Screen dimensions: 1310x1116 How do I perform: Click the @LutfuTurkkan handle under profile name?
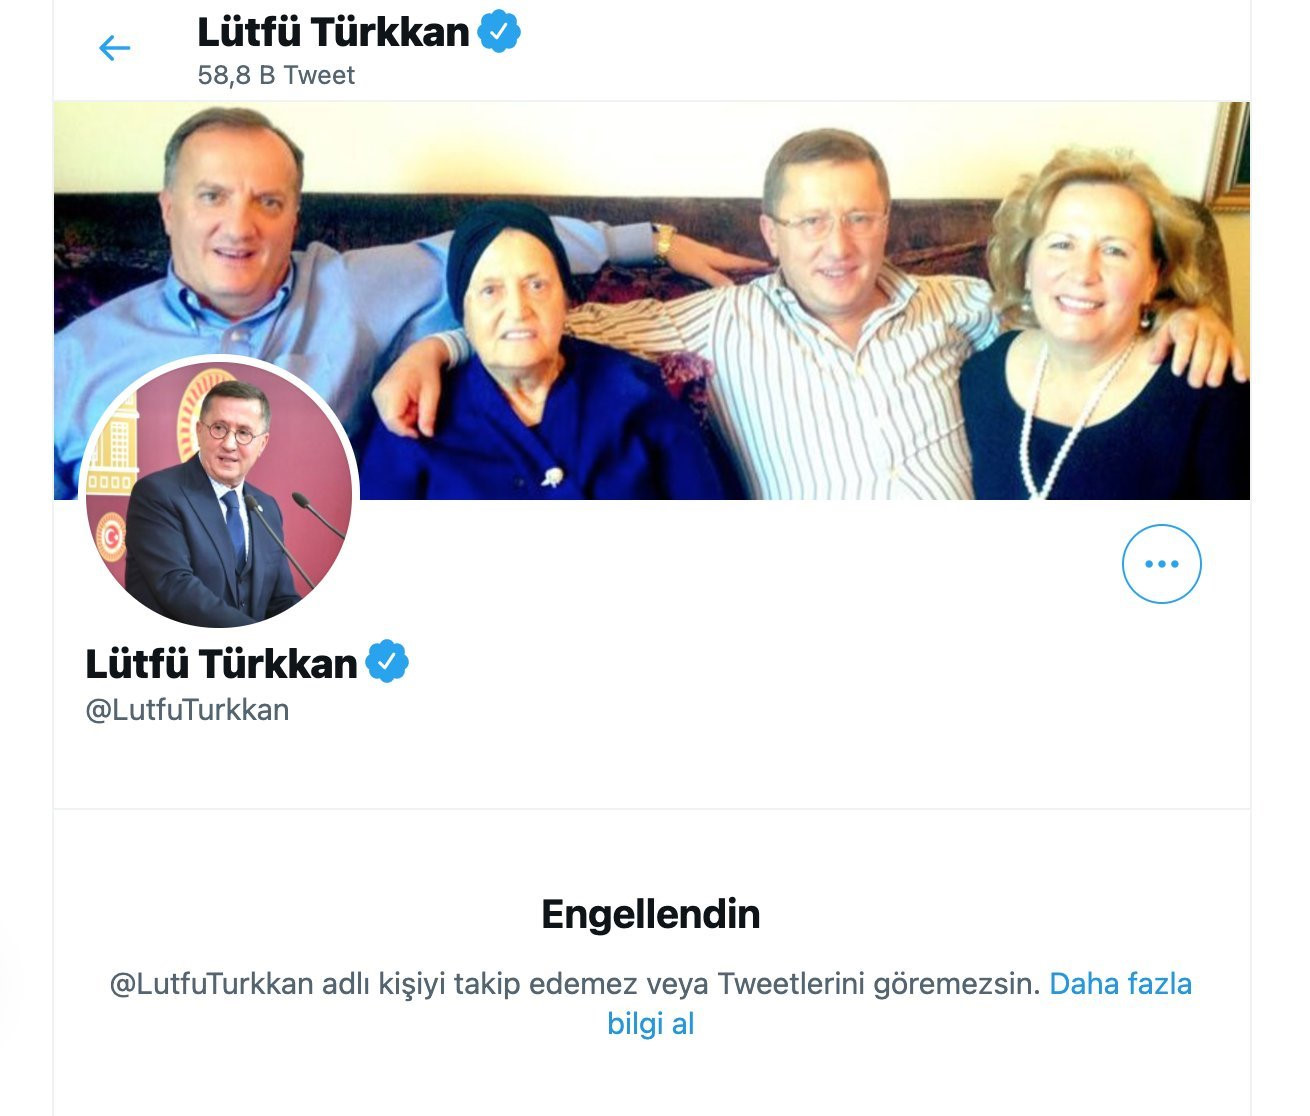coord(187,710)
